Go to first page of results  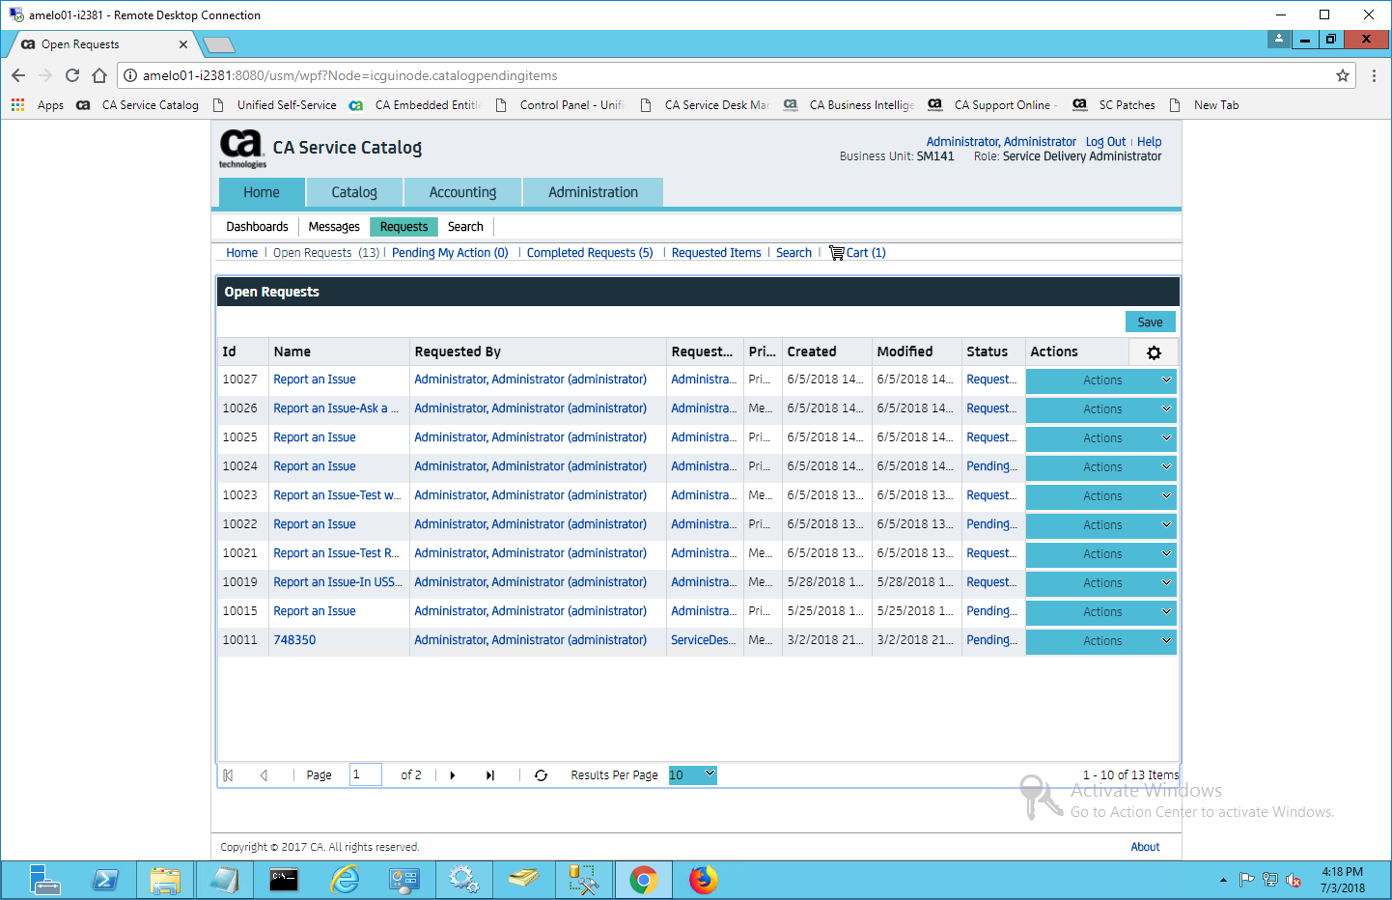coord(228,775)
